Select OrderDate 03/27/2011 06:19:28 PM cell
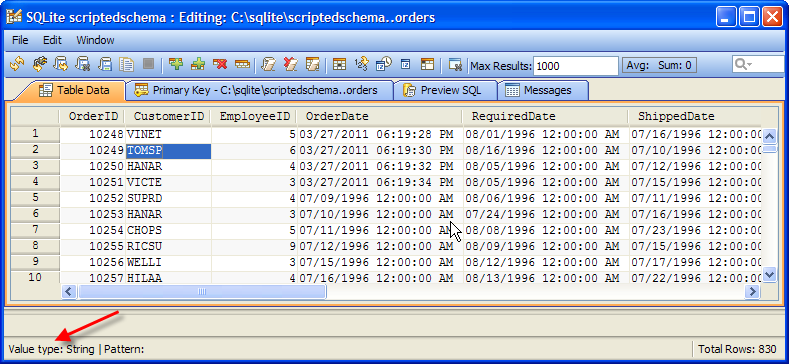This screenshot has height=364, width=789. (380, 134)
